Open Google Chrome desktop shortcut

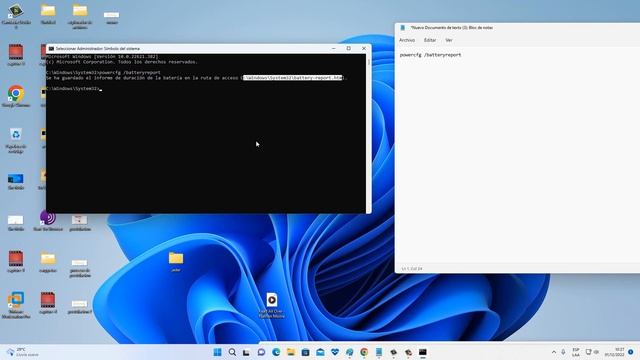(x=16, y=96)
